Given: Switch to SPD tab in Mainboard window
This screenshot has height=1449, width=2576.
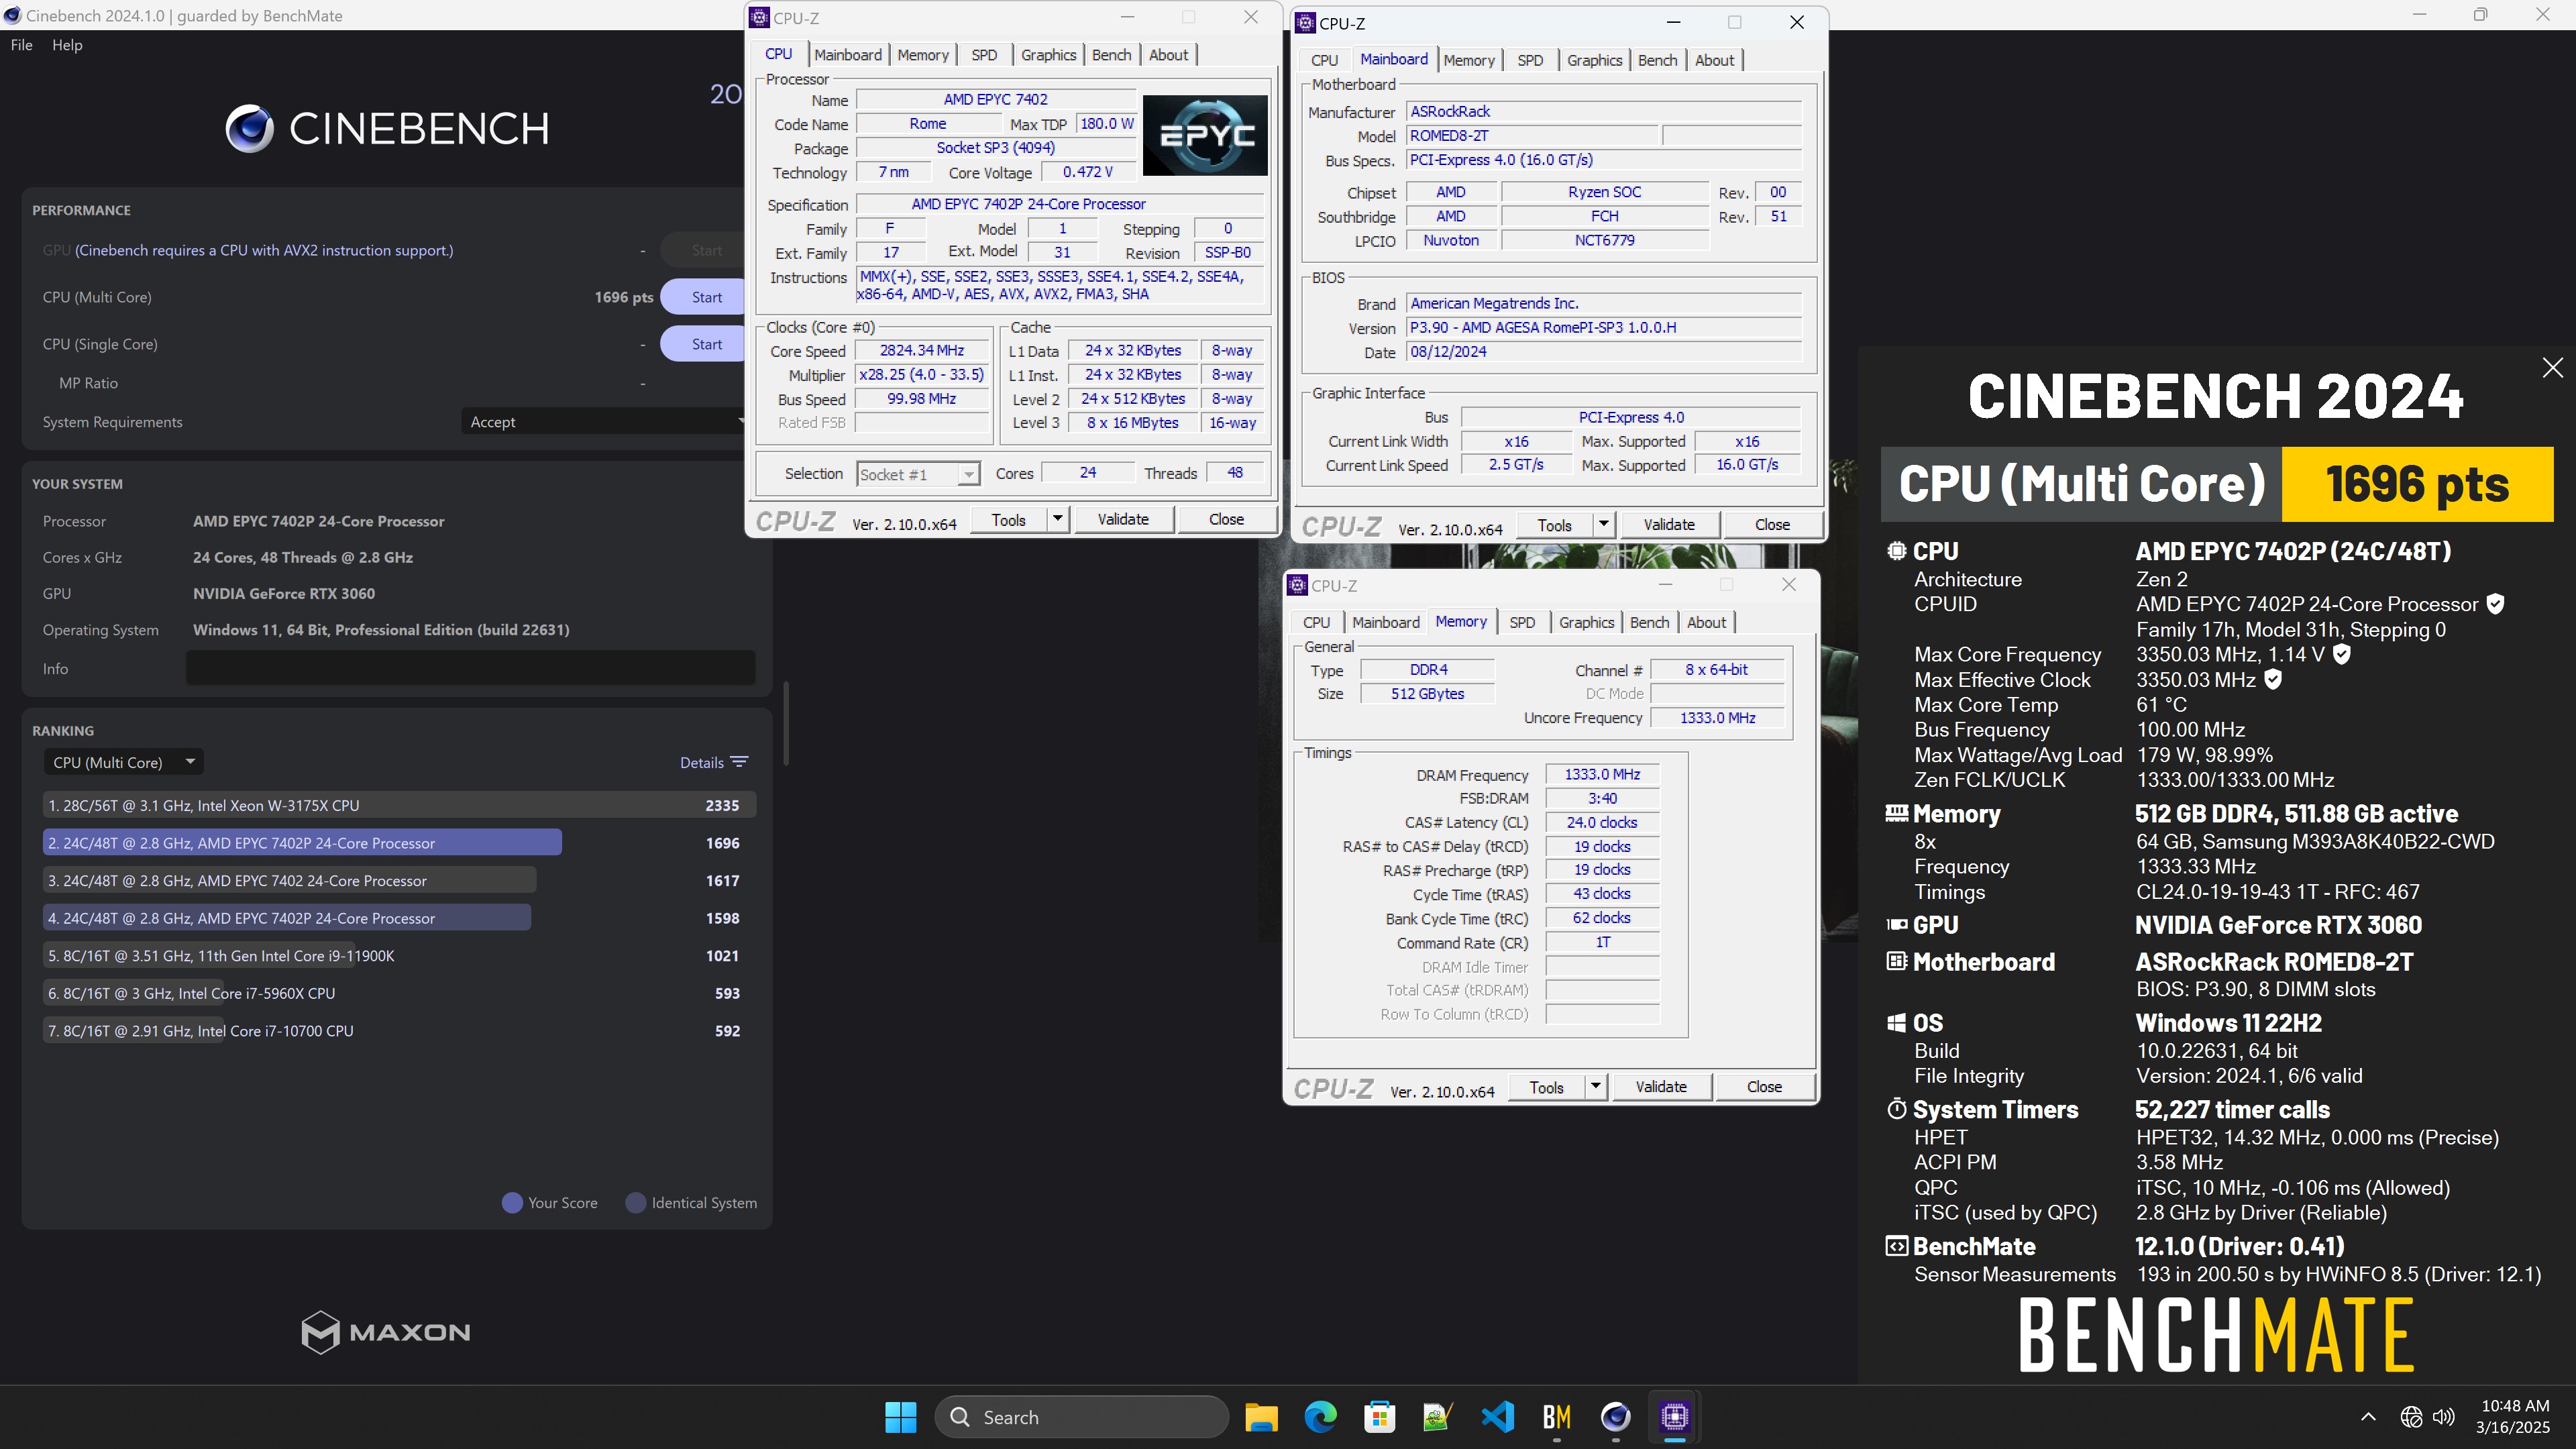Looking at the screenshot, I should tap(1530, 60).
